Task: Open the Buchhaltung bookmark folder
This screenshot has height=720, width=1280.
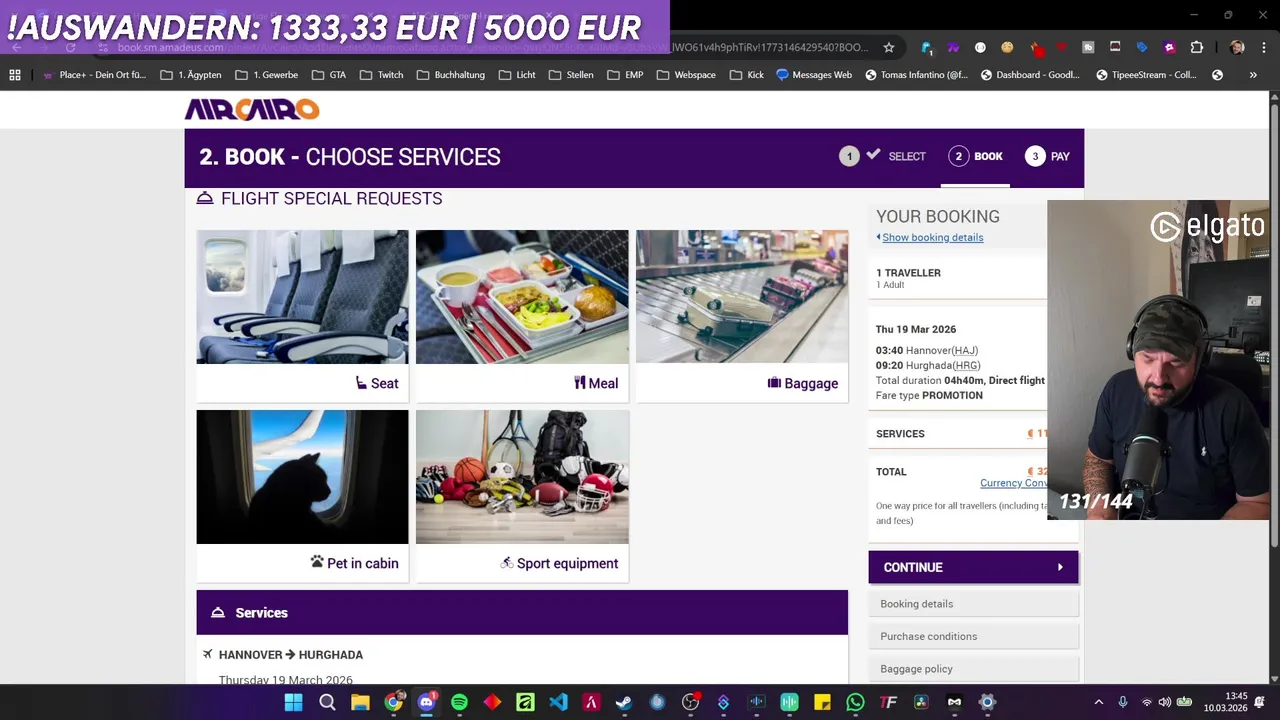Action: click(x=449, y=75)
